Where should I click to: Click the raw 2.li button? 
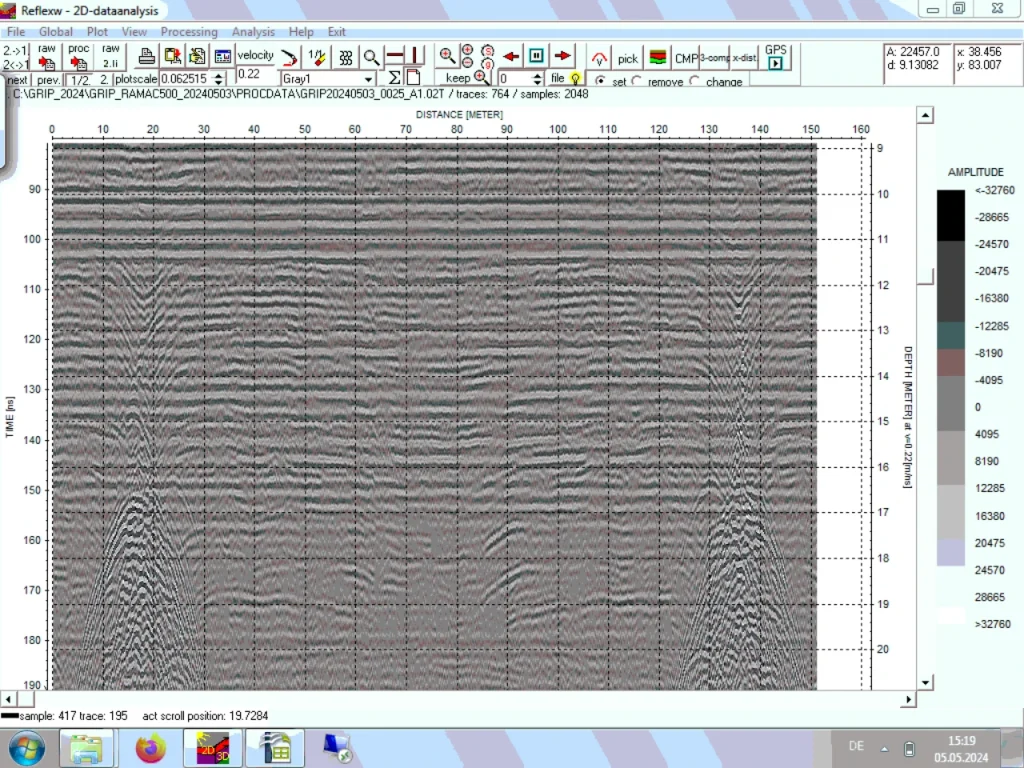click(110, 57)
